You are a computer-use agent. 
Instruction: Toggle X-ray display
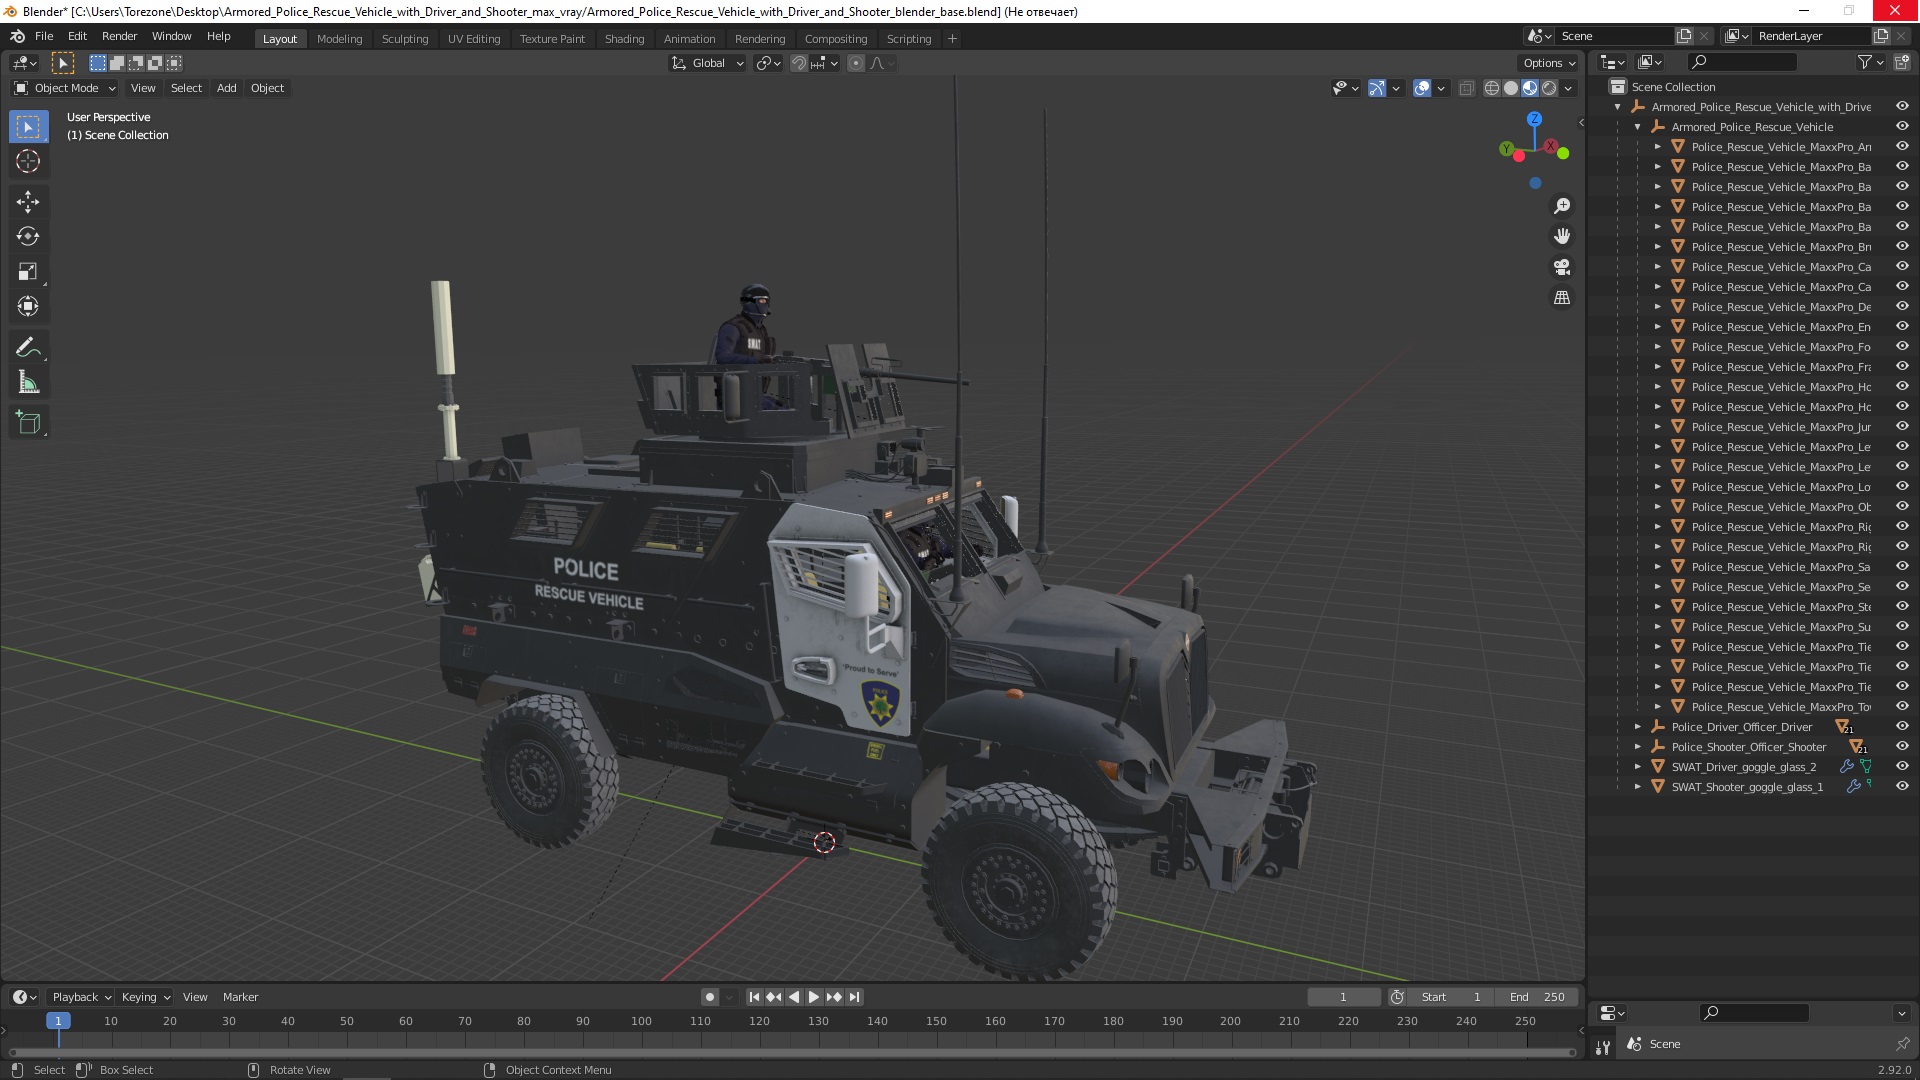1466,88
